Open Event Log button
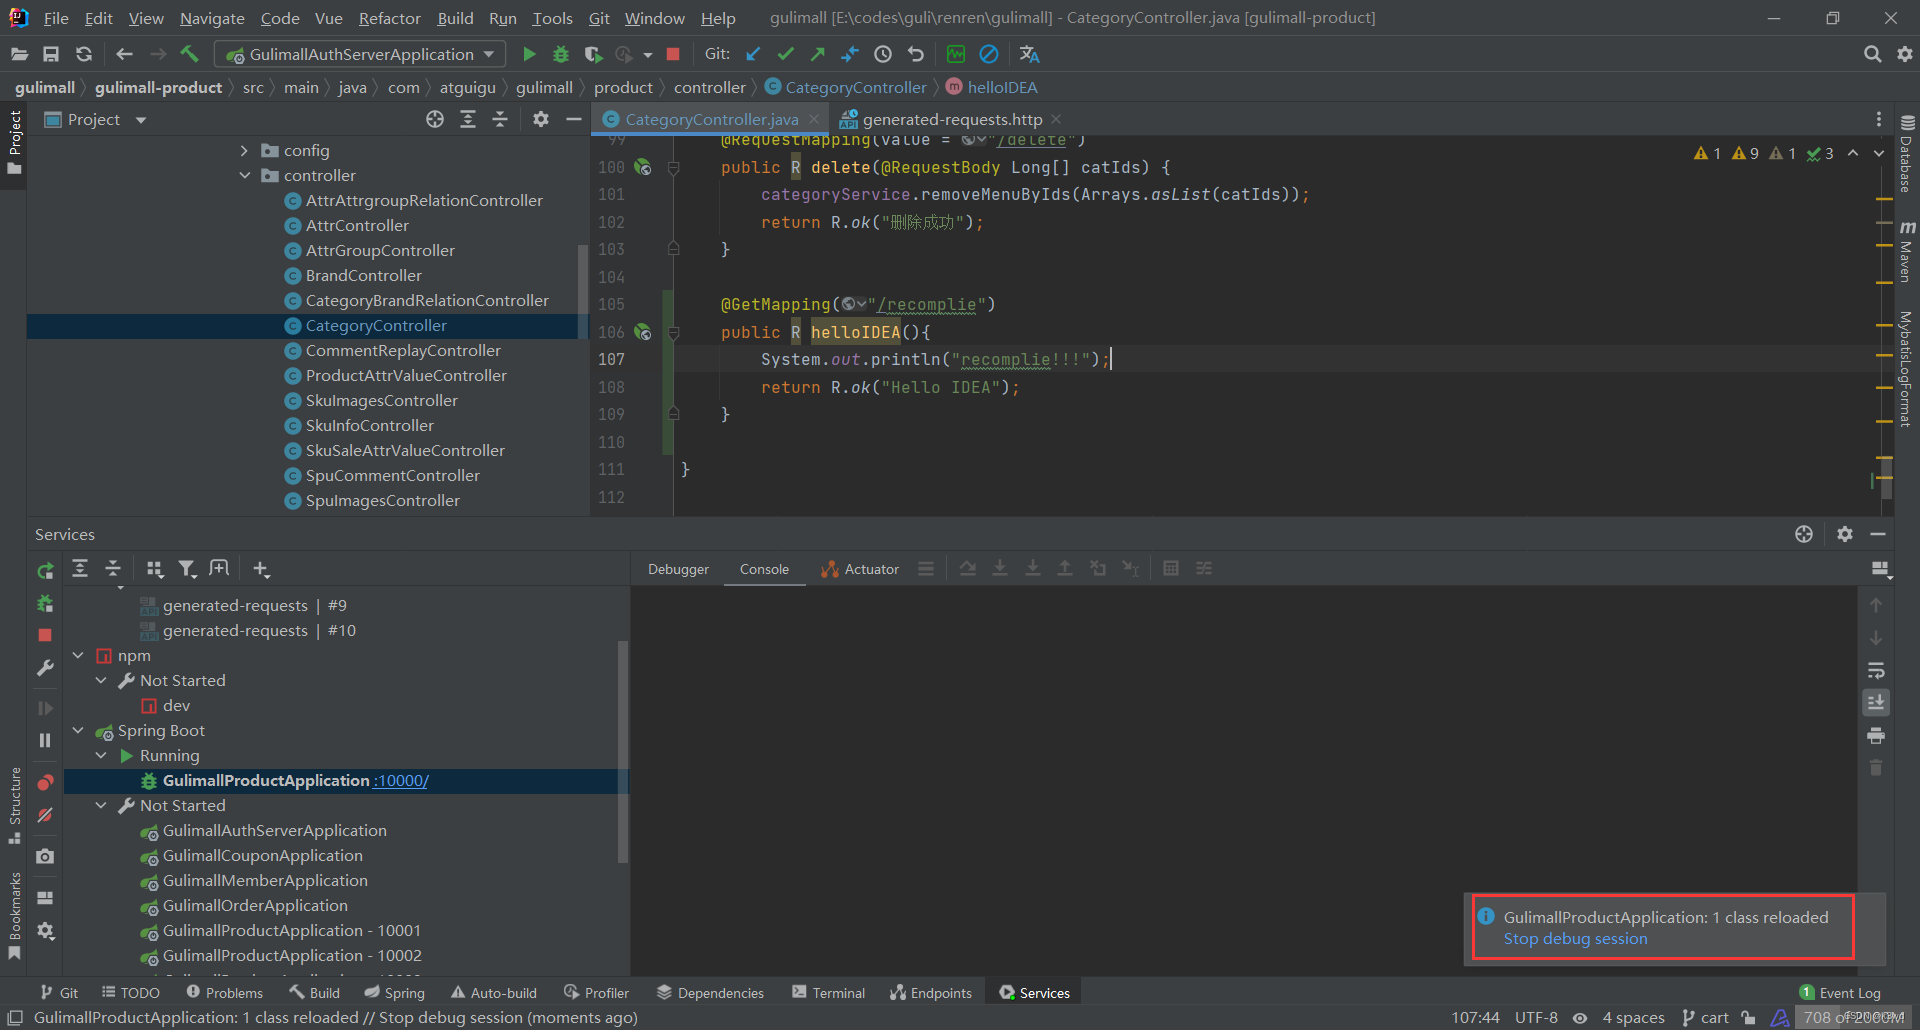Image resolution: width=1920 pixels, height=1030 pixels. (x=1840, y=993)
